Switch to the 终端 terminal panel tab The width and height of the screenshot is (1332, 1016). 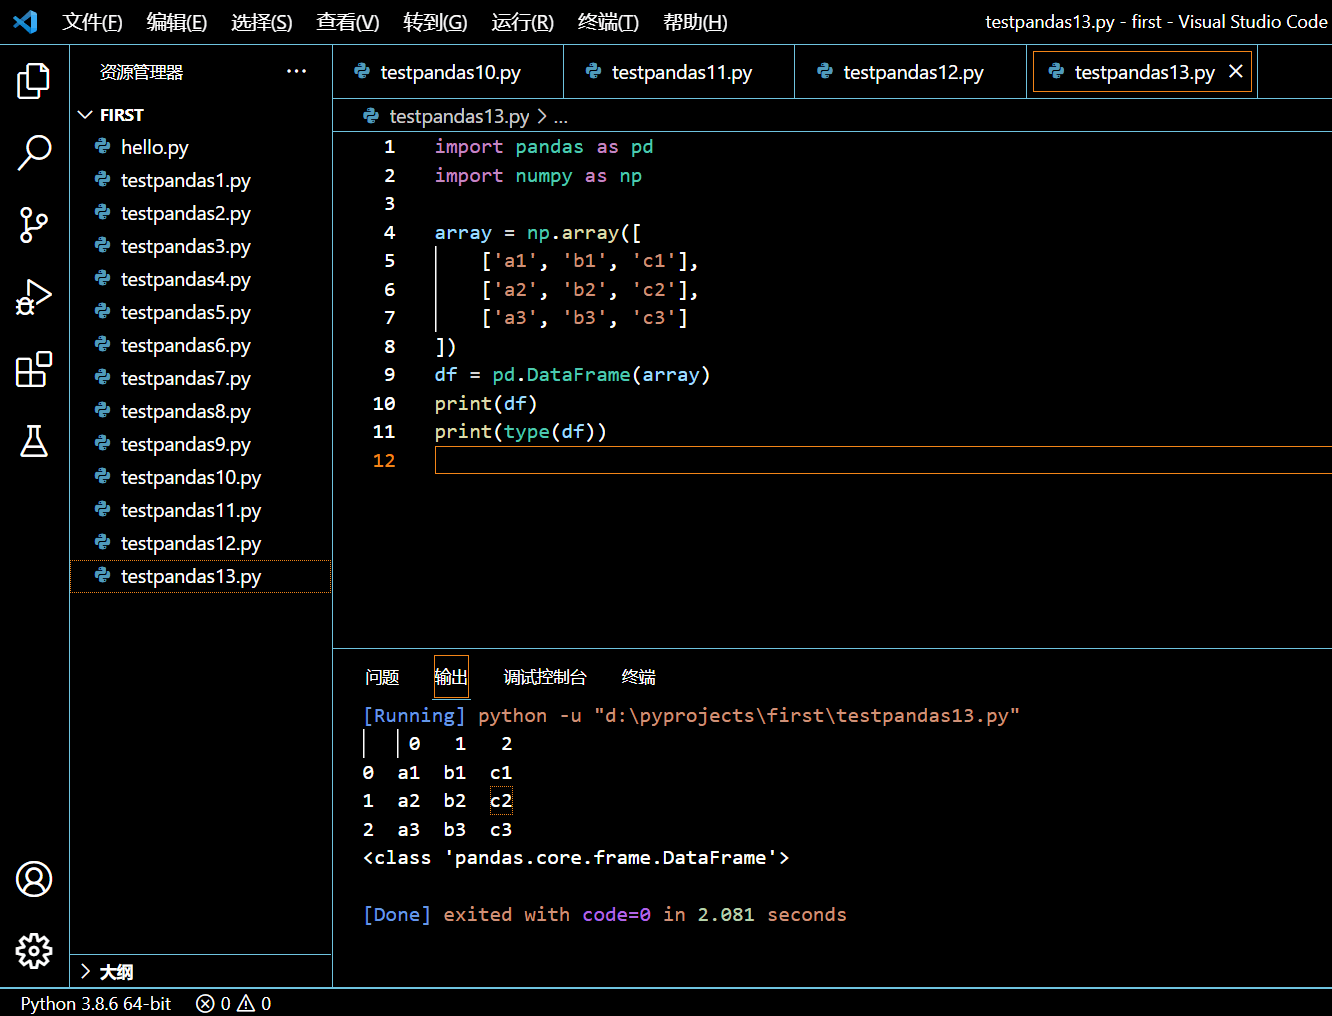pyautogui.click(x=639, y=677)
